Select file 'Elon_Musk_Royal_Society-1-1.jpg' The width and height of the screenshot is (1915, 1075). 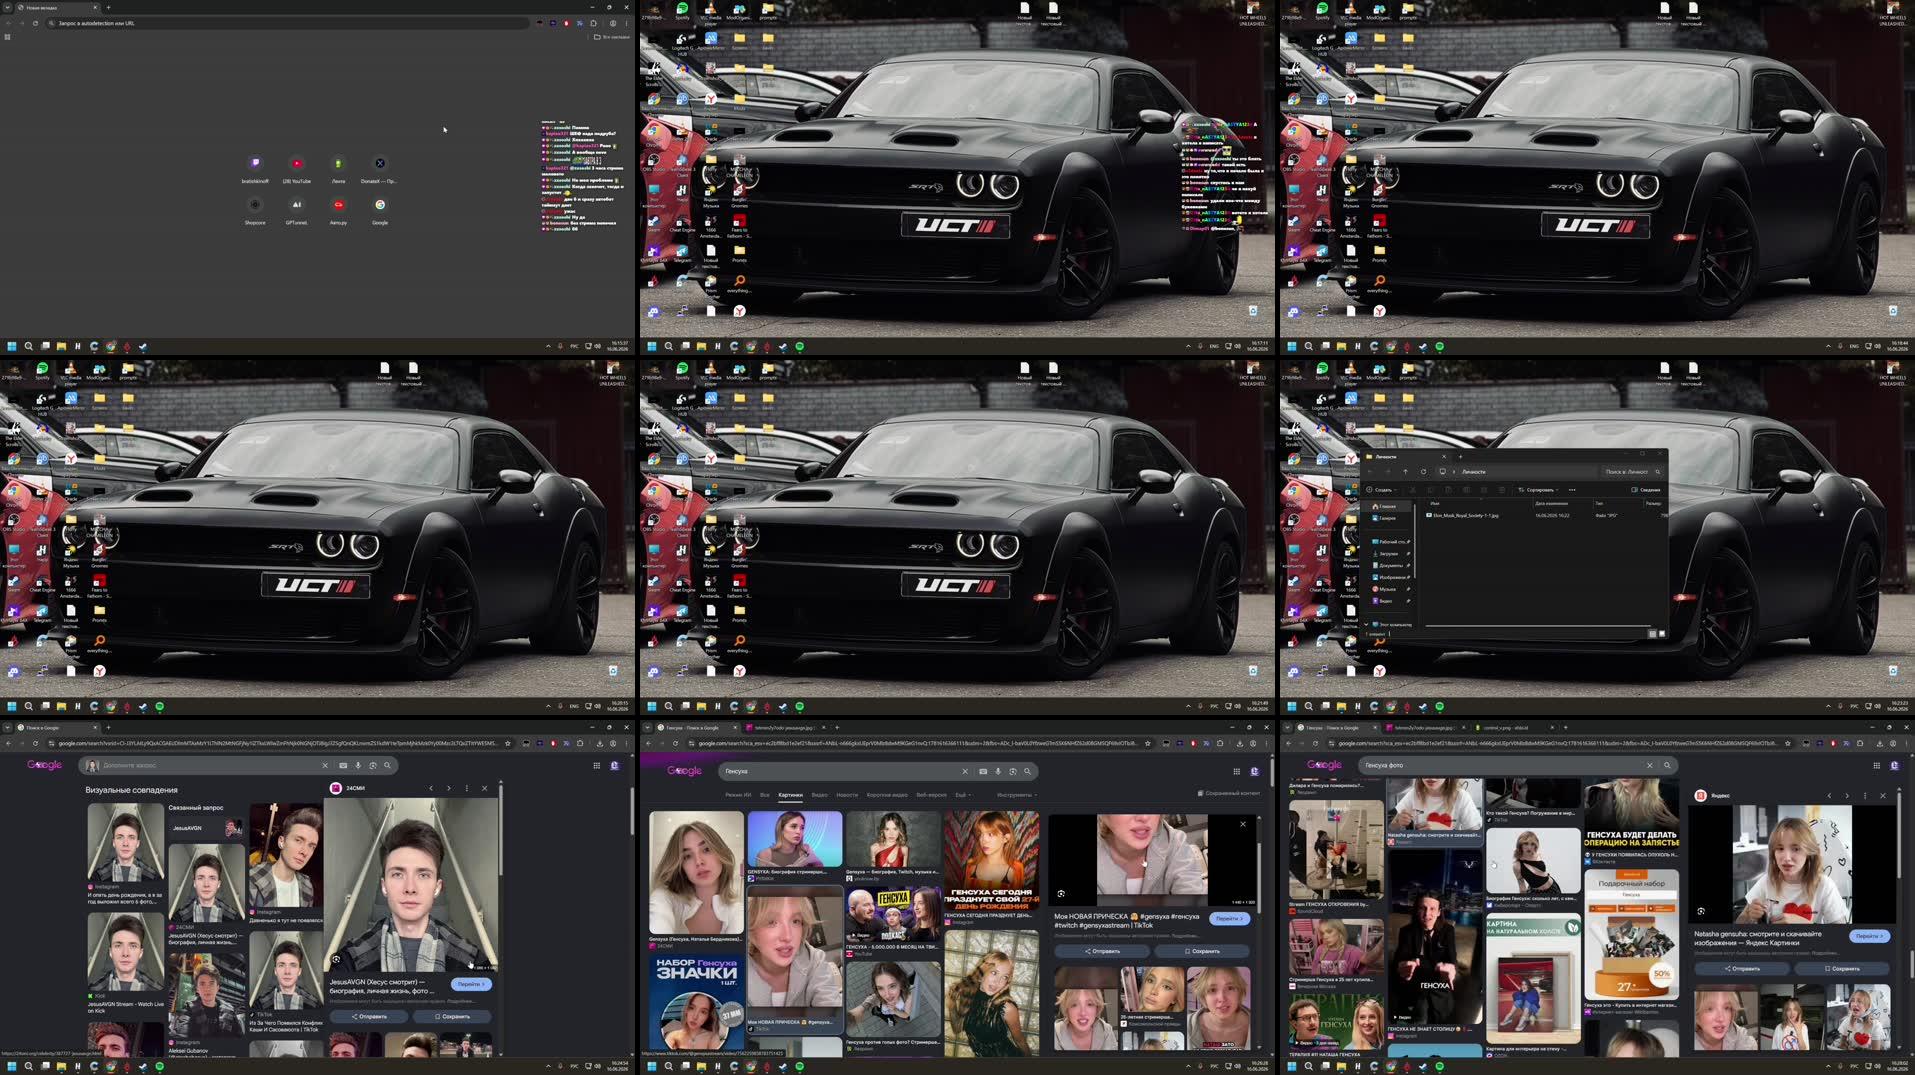click(x=1467, y=515)
